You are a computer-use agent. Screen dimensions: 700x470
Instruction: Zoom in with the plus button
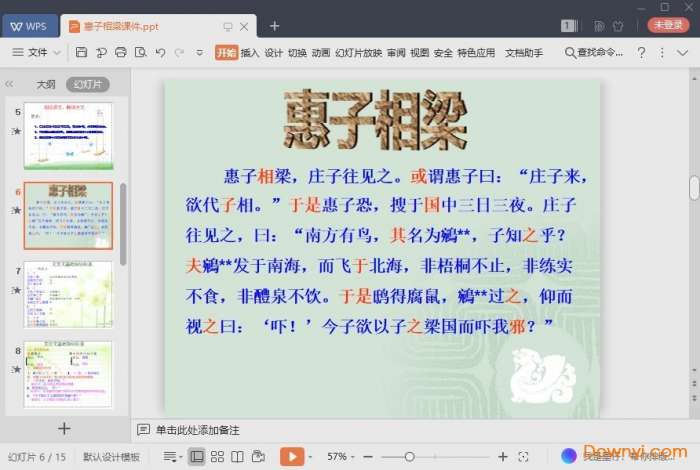[x=503, y=457]
